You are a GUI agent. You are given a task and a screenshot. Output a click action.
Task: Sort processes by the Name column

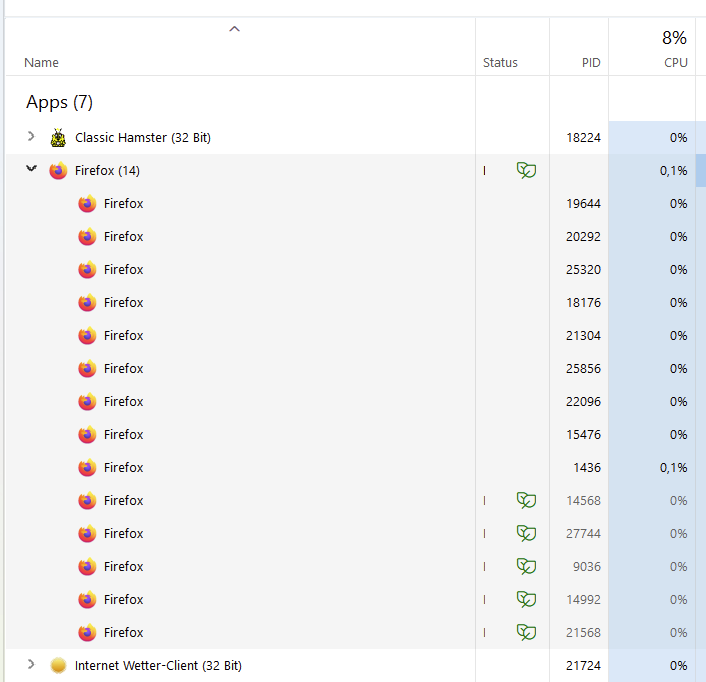coord(41,62)
